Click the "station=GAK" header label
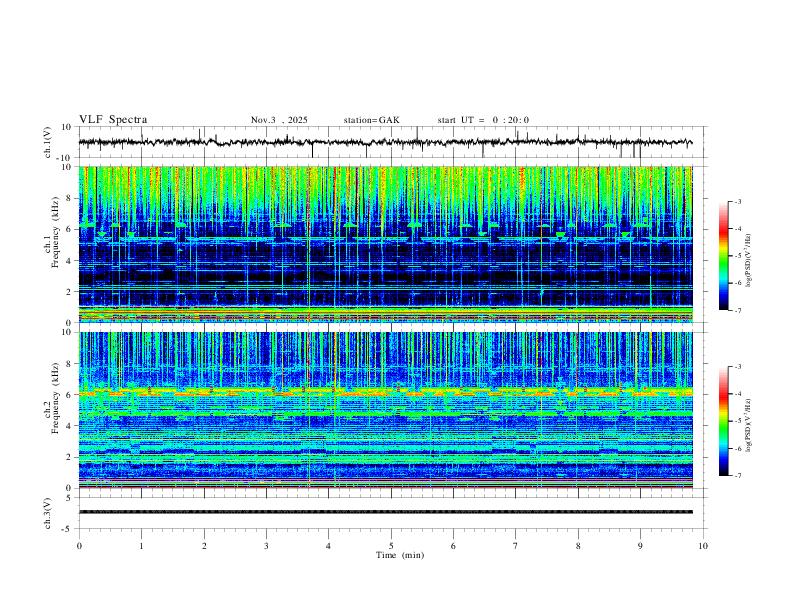 tap(371, 120)
